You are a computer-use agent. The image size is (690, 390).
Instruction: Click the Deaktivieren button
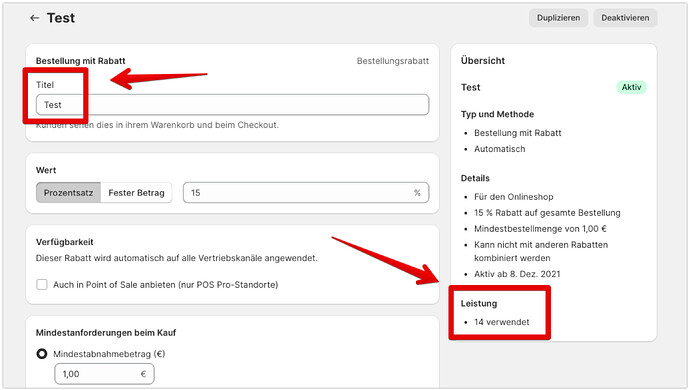(625, 18)
